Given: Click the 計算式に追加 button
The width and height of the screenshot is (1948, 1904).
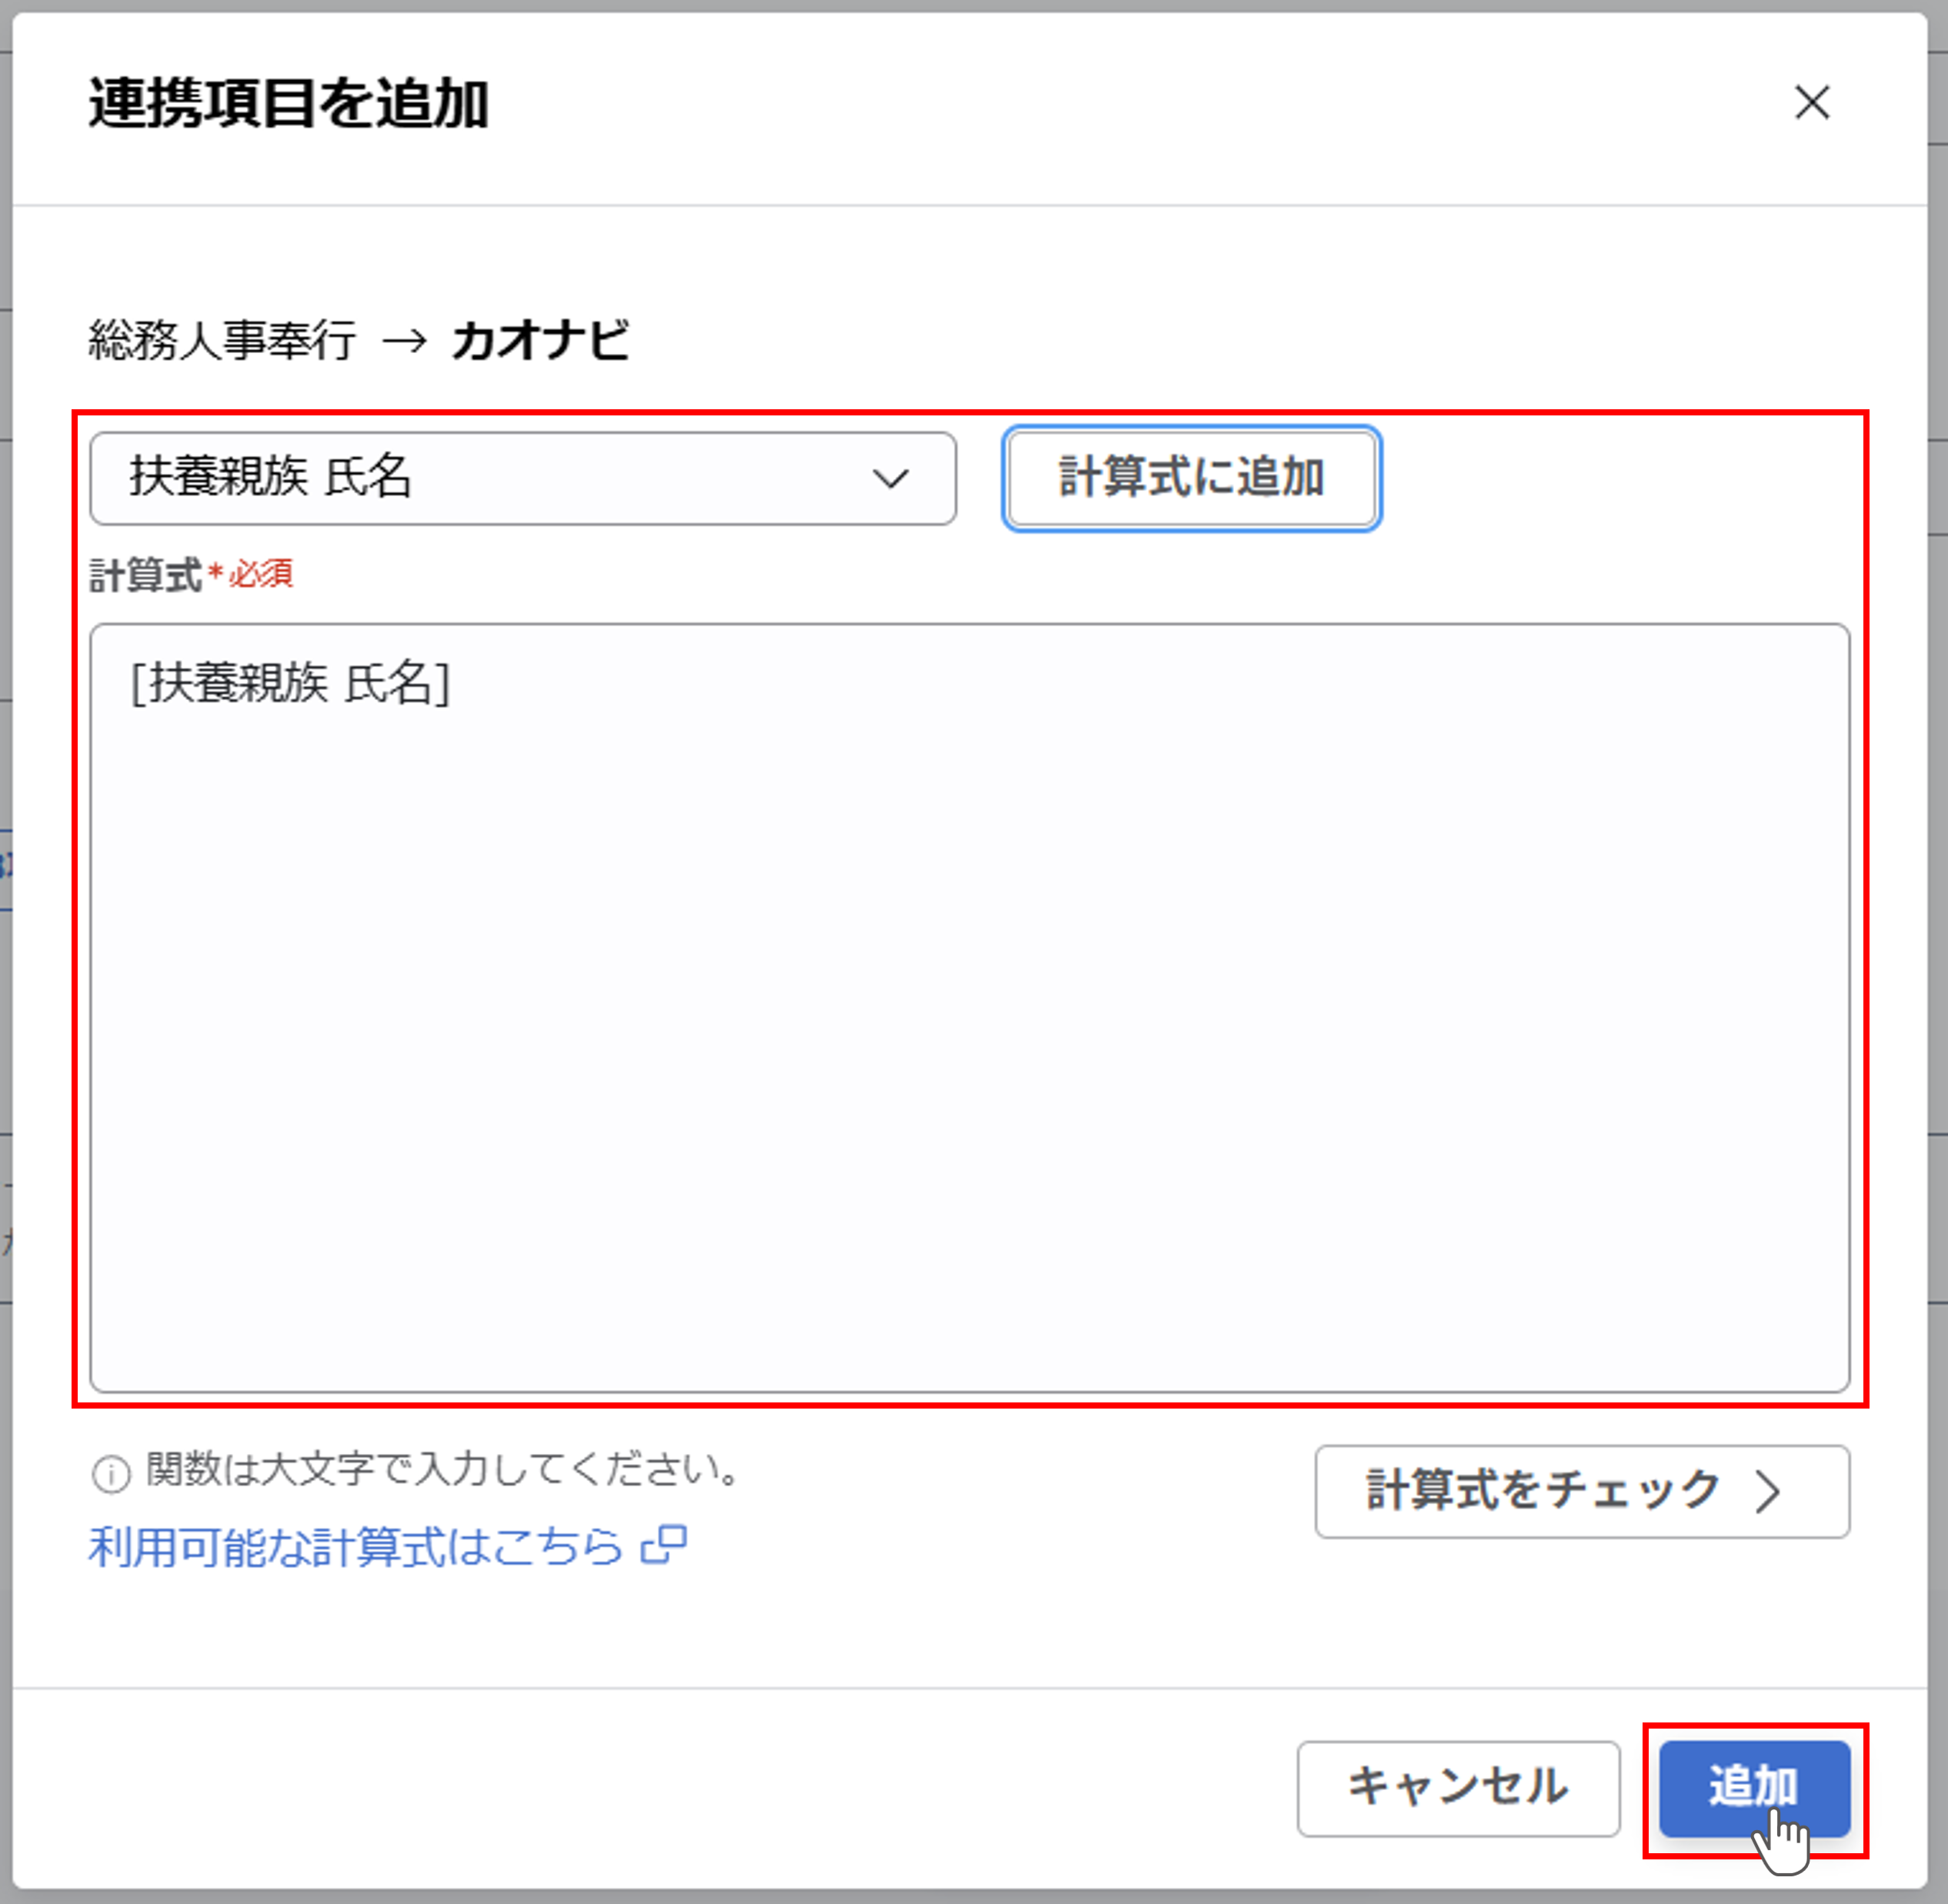Looking at the screenshot, I should coord(1192,478).
